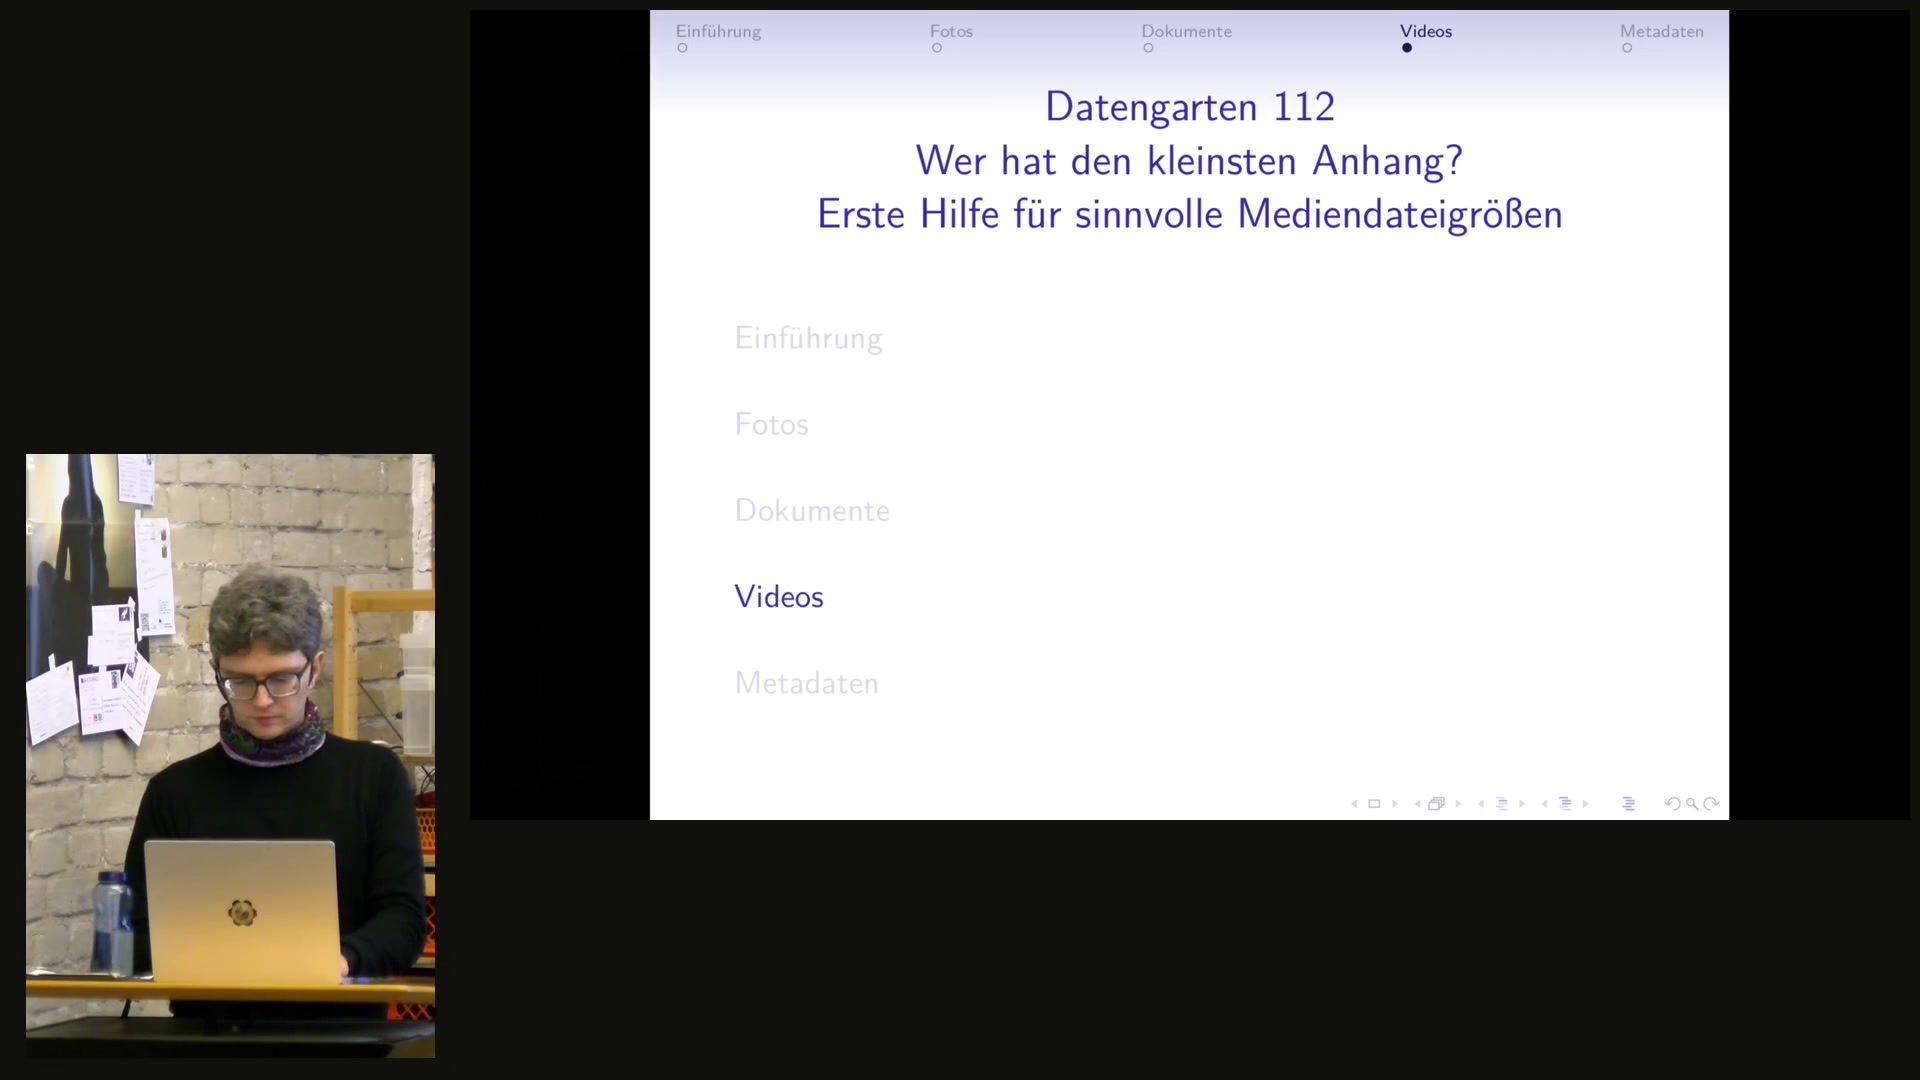
Task: Click the navigation dot under Einführung
Action: (x=682, y=48)
